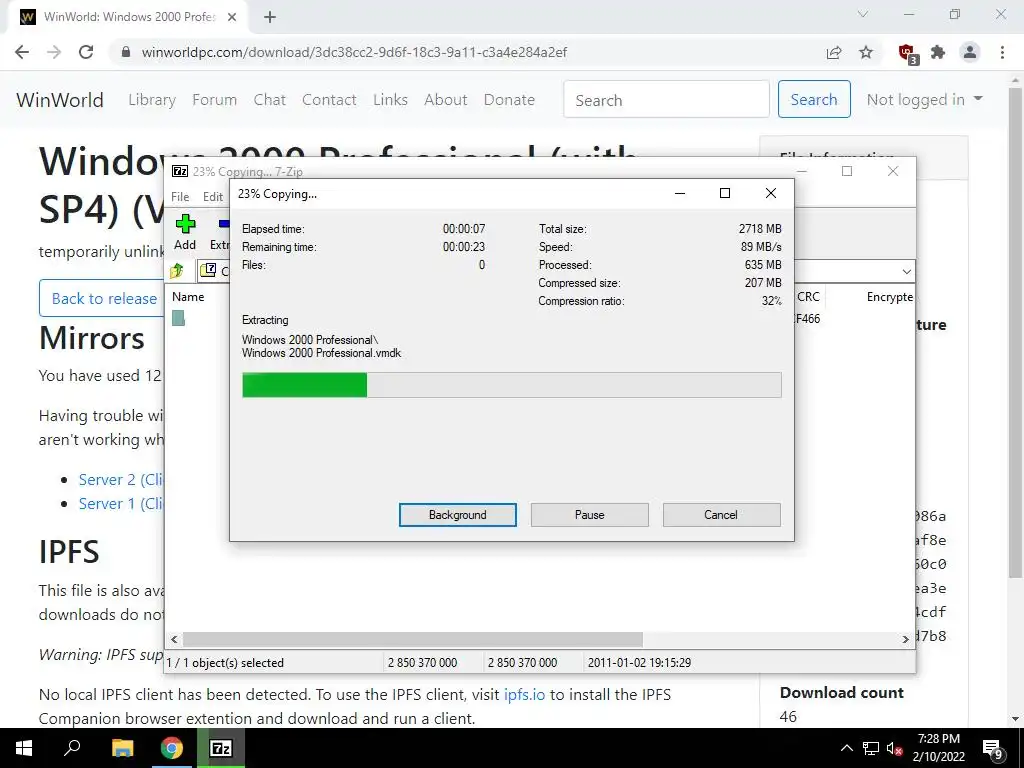Click the extraction progress bar
Screen dimensions: 1024x768
coord(511,385)
